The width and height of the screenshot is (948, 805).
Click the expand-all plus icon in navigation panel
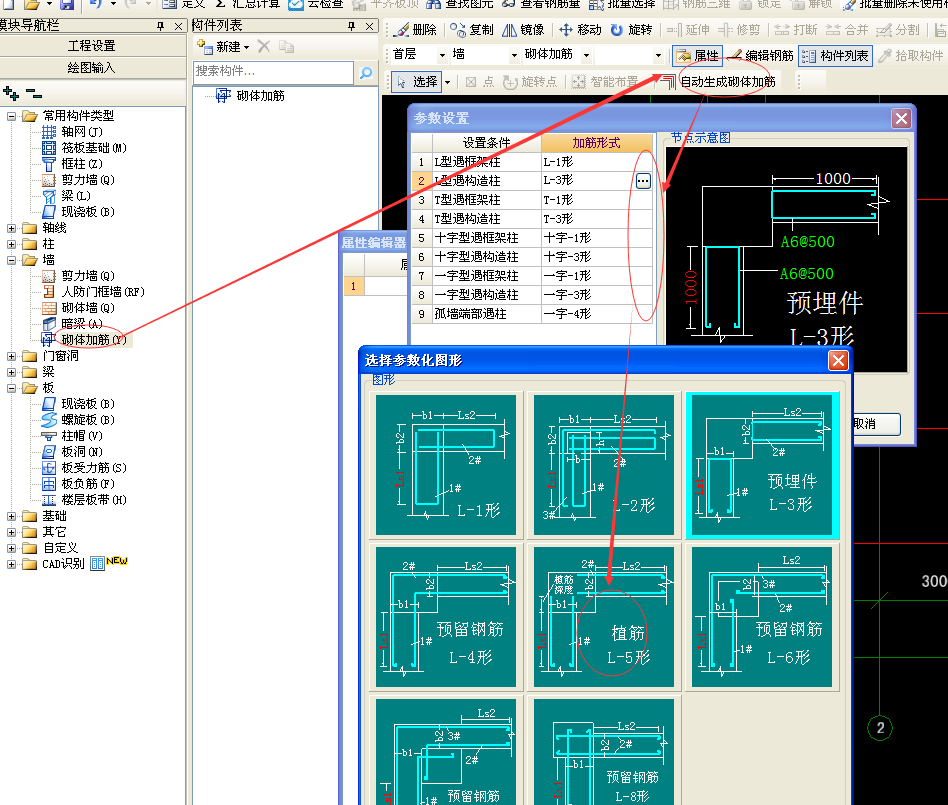(x=10, y=93)
